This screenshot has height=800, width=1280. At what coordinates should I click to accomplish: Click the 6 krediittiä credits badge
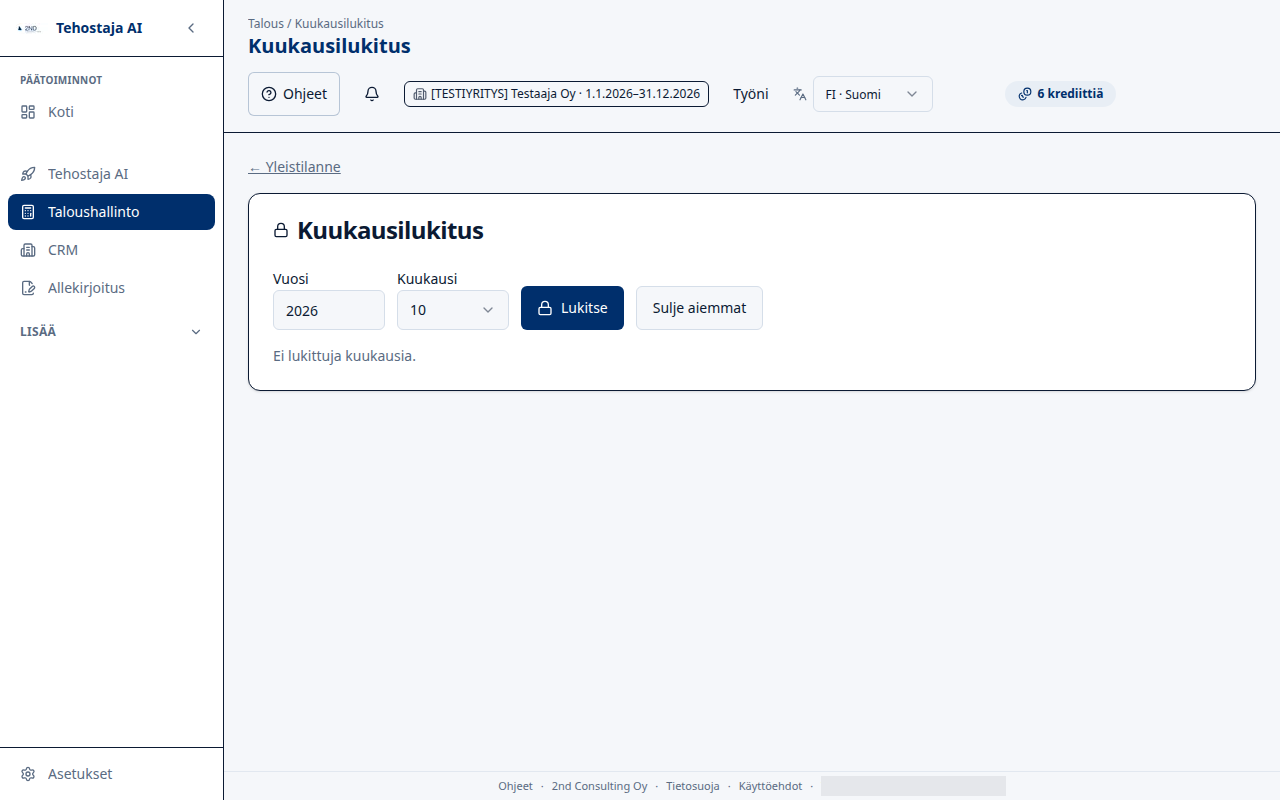point(1060,94)
